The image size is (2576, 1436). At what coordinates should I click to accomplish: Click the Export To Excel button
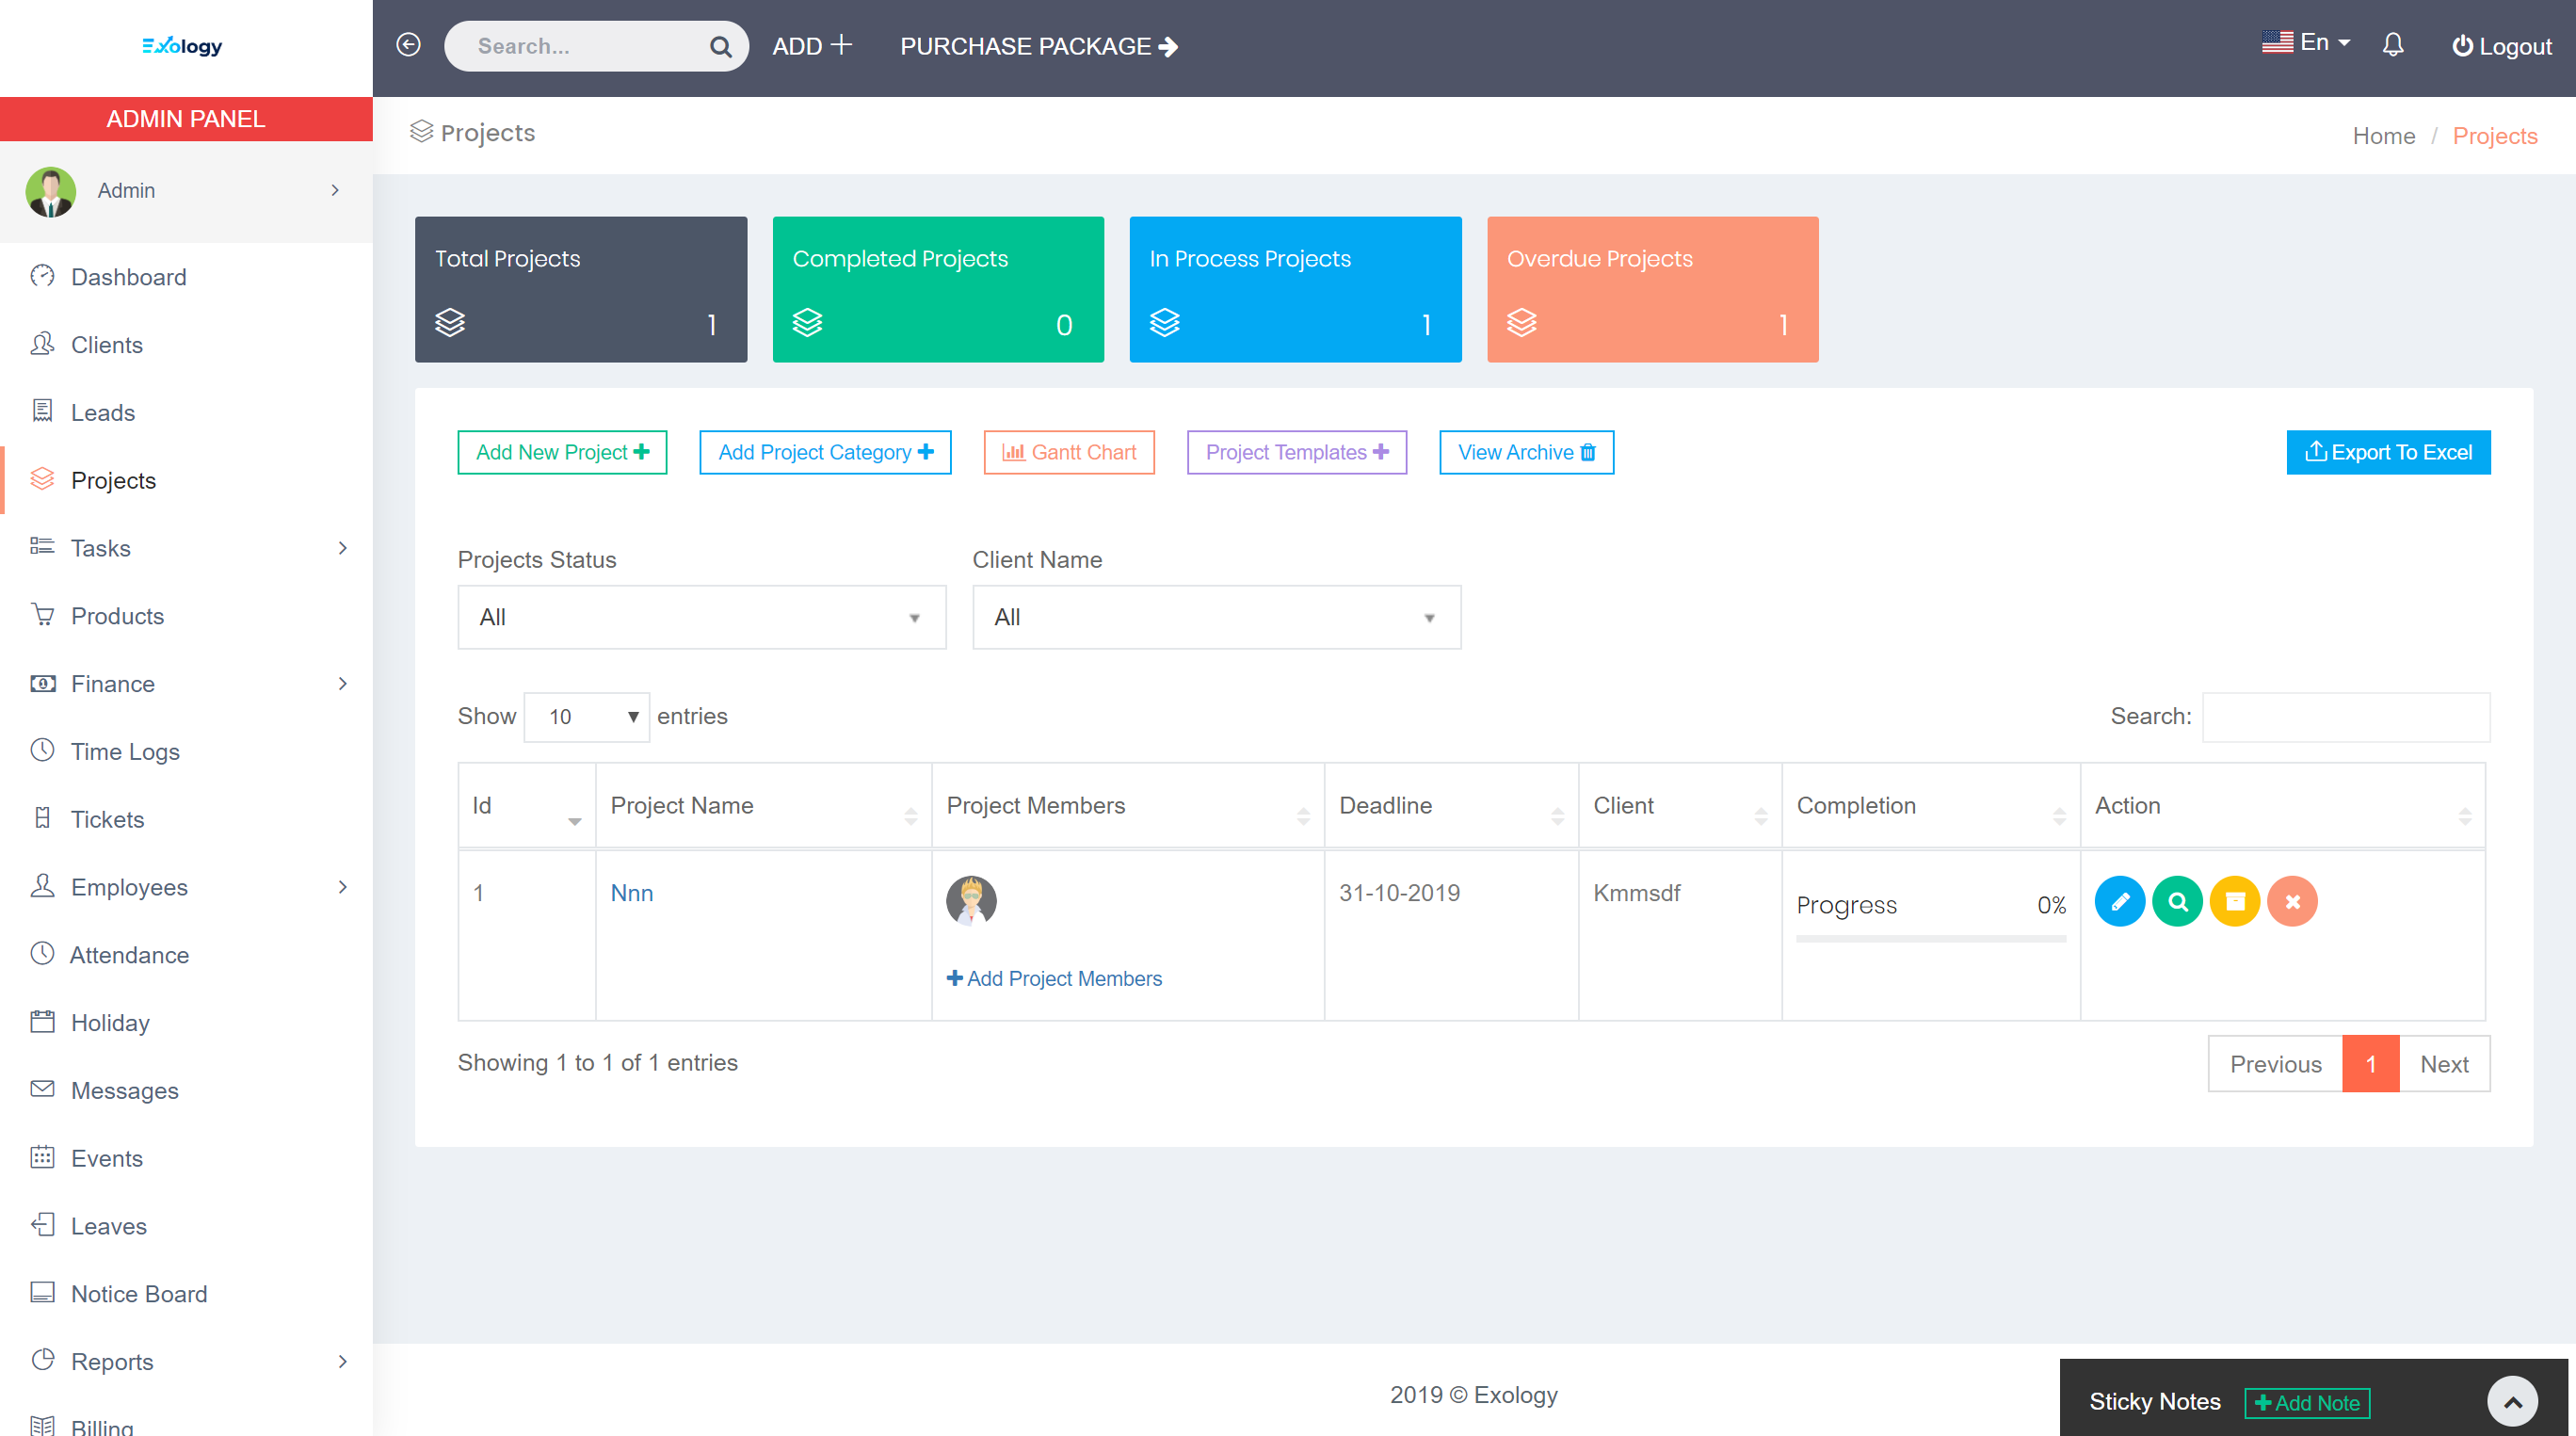coord(2388,452)
